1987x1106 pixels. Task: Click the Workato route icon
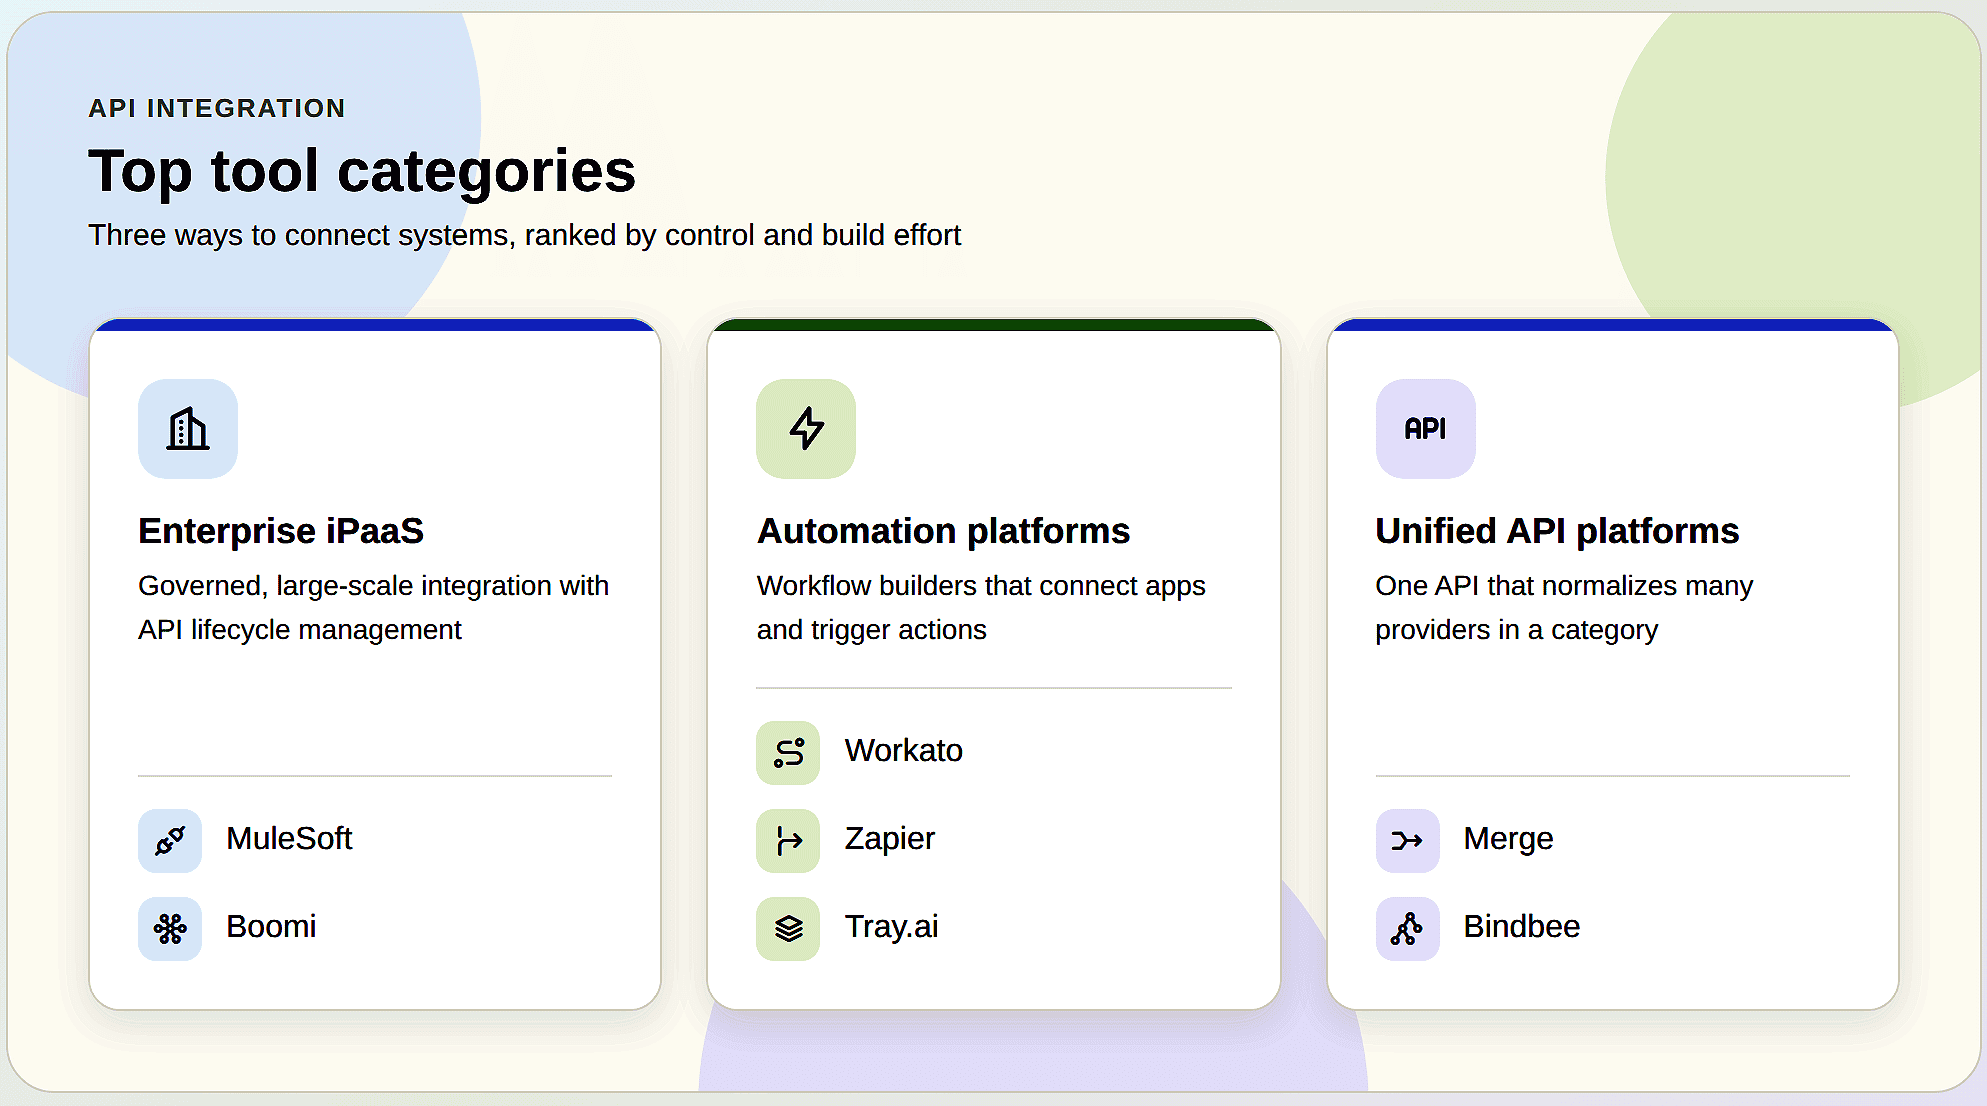pyautogui.click(x=788, y=753)
